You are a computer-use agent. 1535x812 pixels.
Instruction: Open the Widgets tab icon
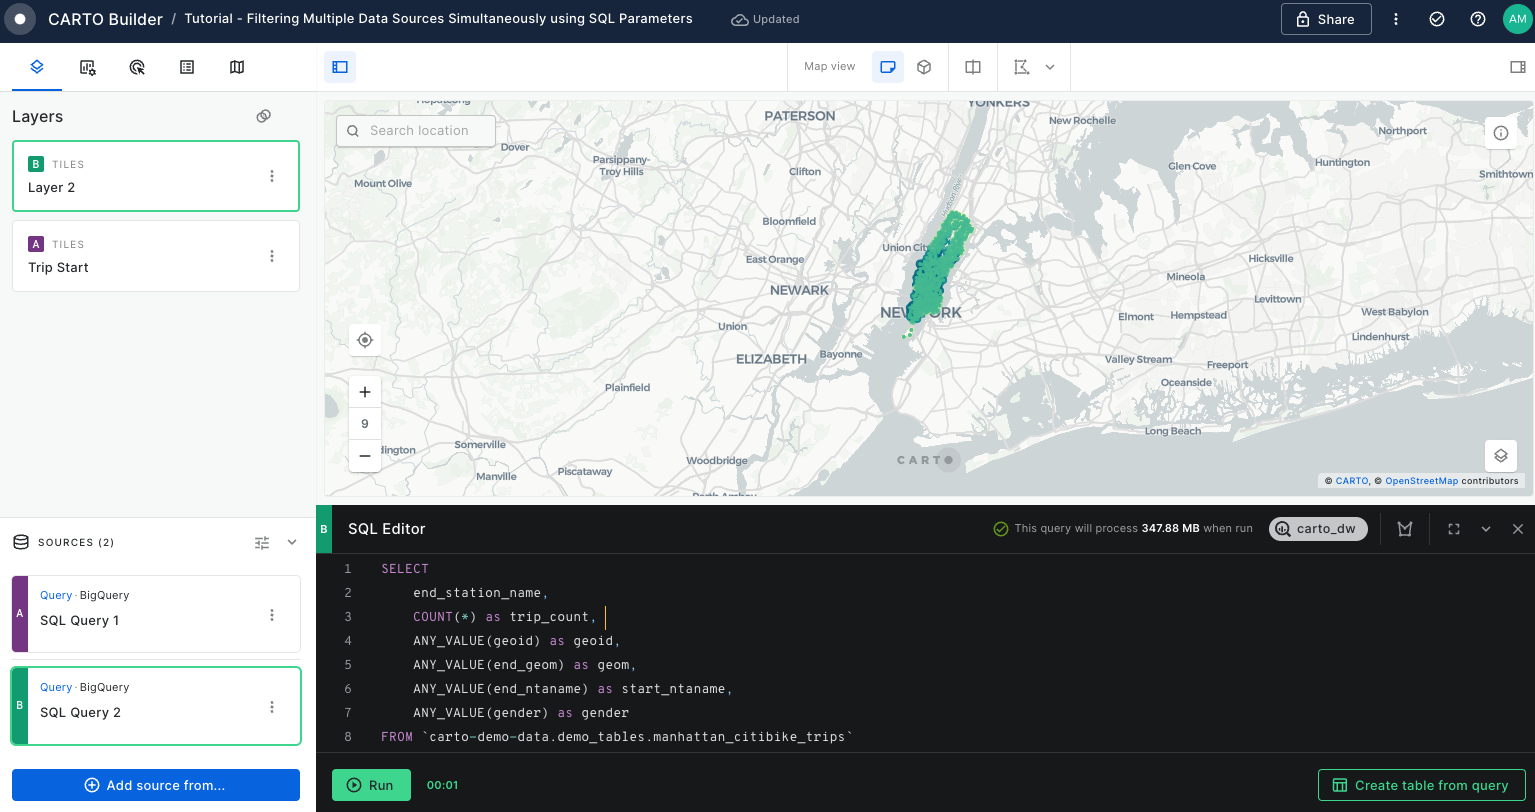coord(88,67)
